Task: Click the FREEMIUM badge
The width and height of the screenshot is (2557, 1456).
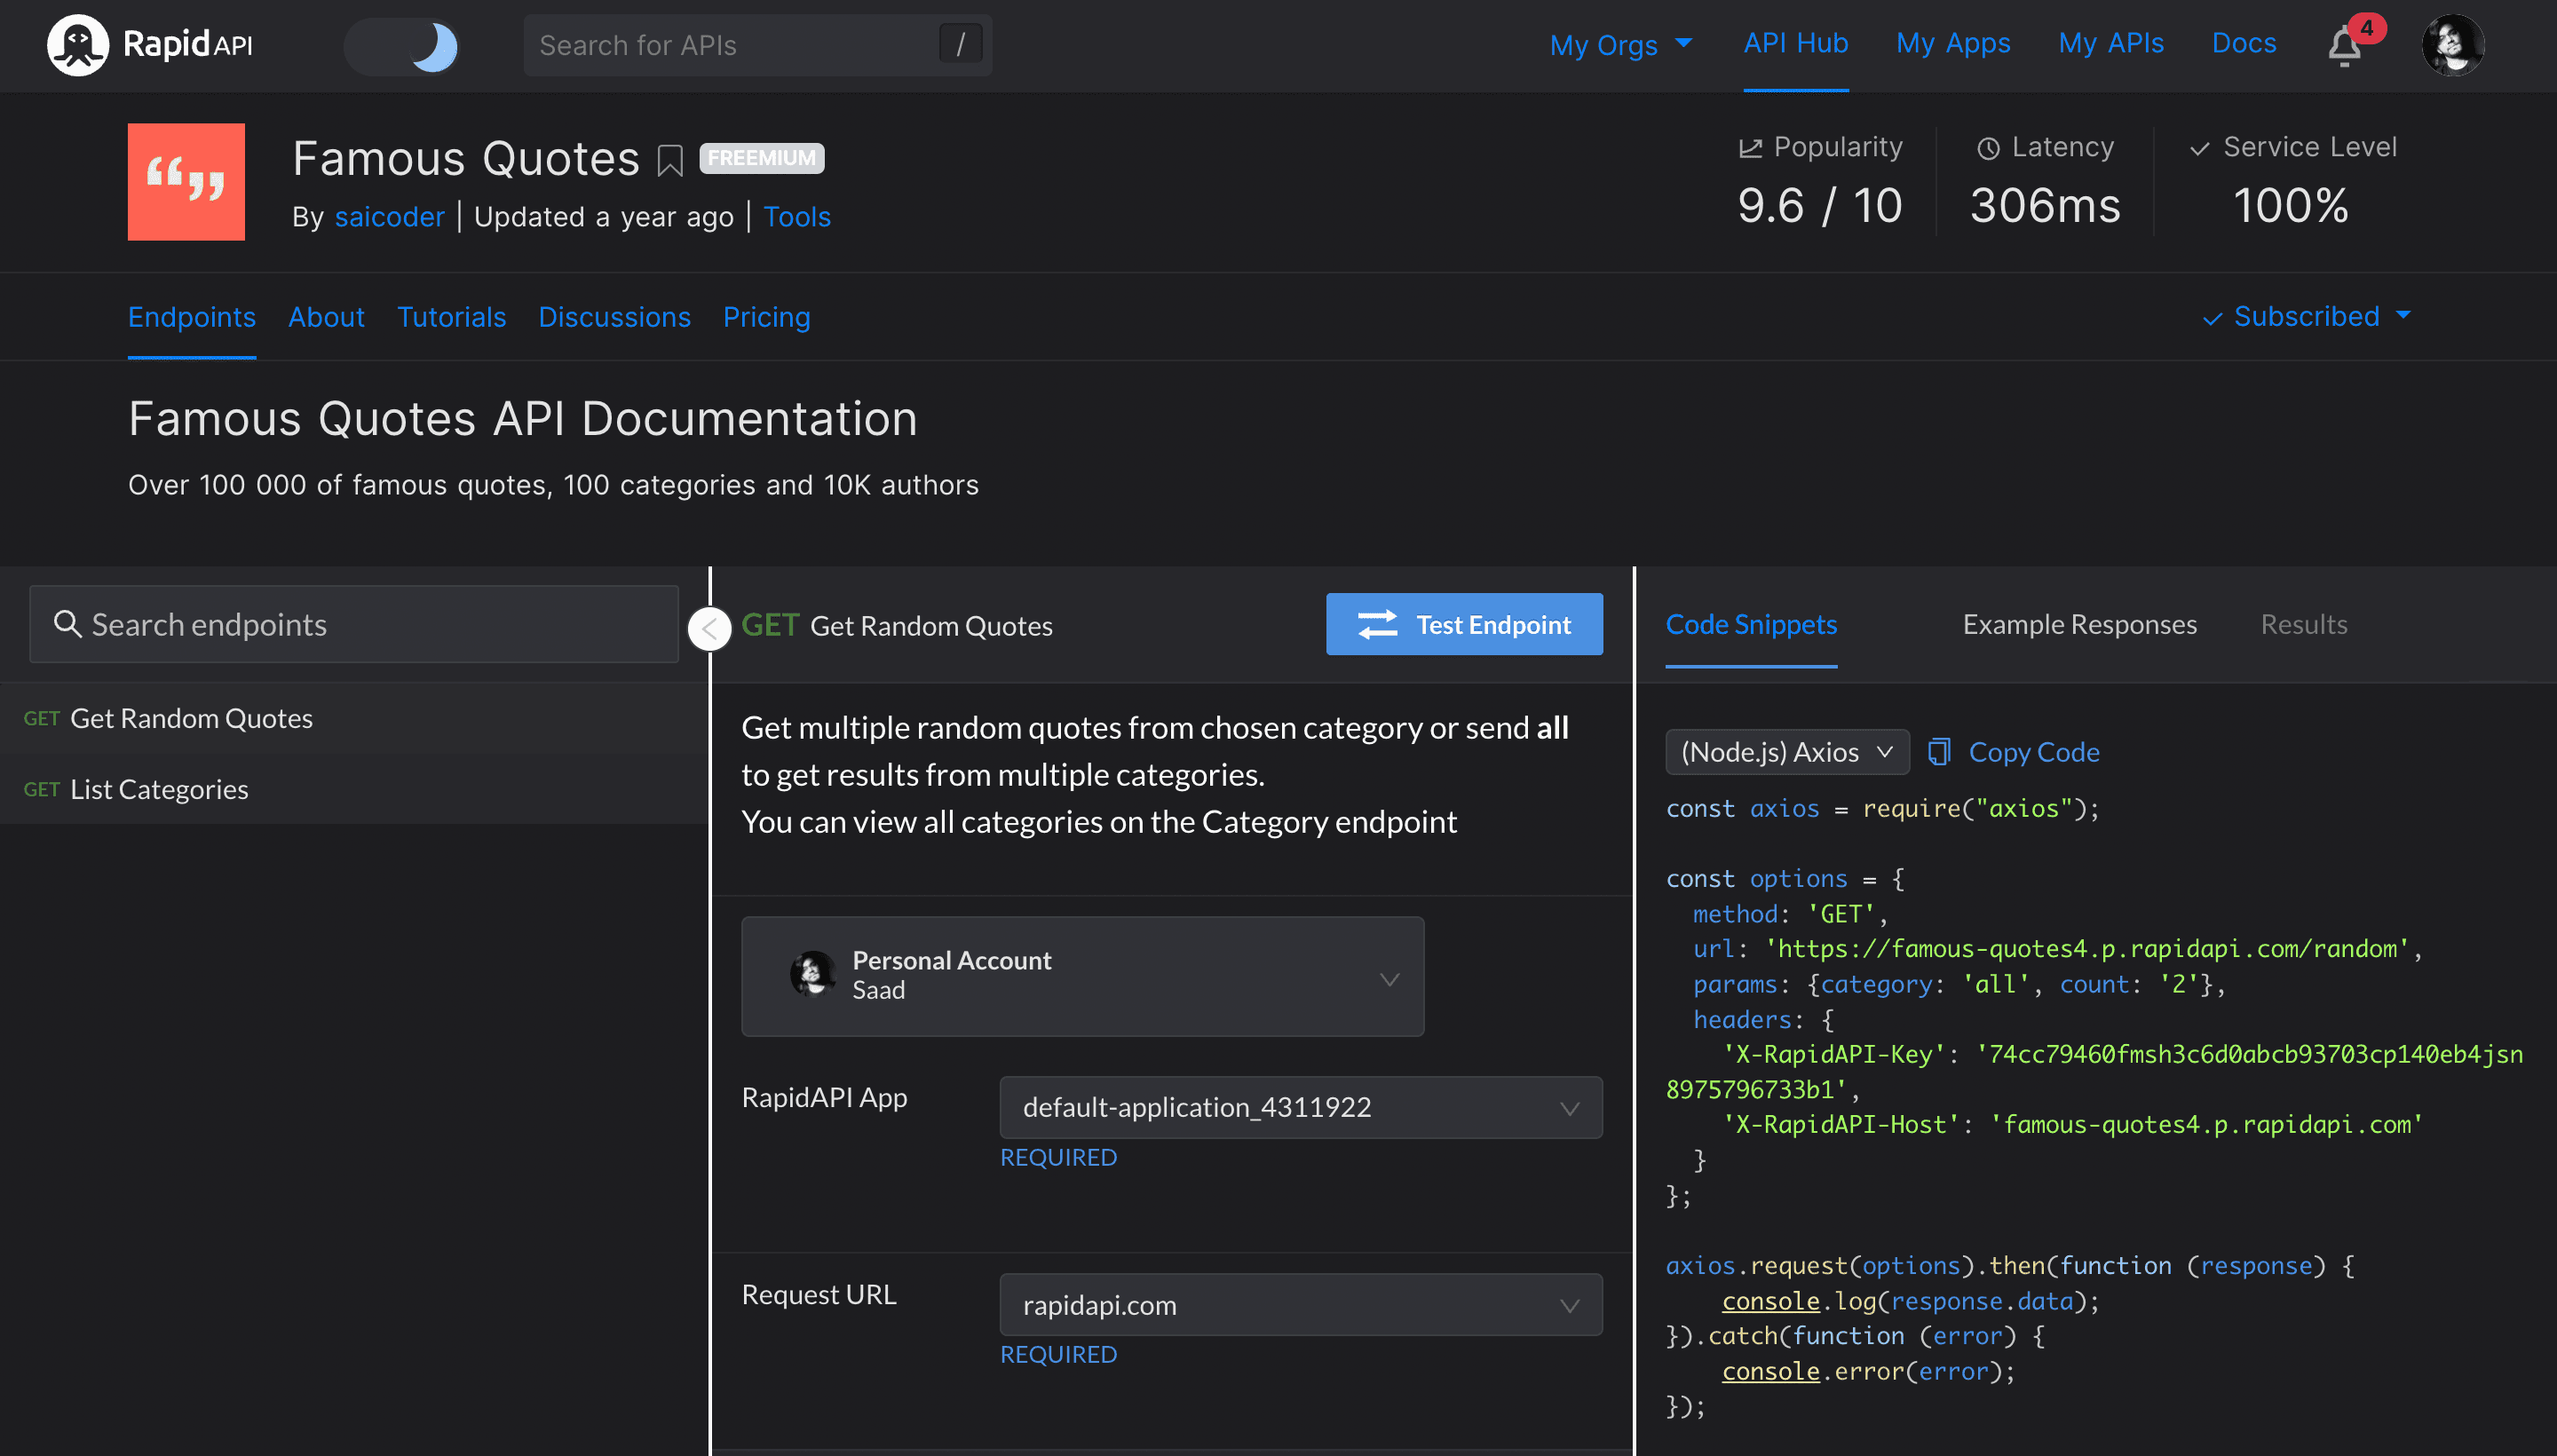Action: click(762, 158)
